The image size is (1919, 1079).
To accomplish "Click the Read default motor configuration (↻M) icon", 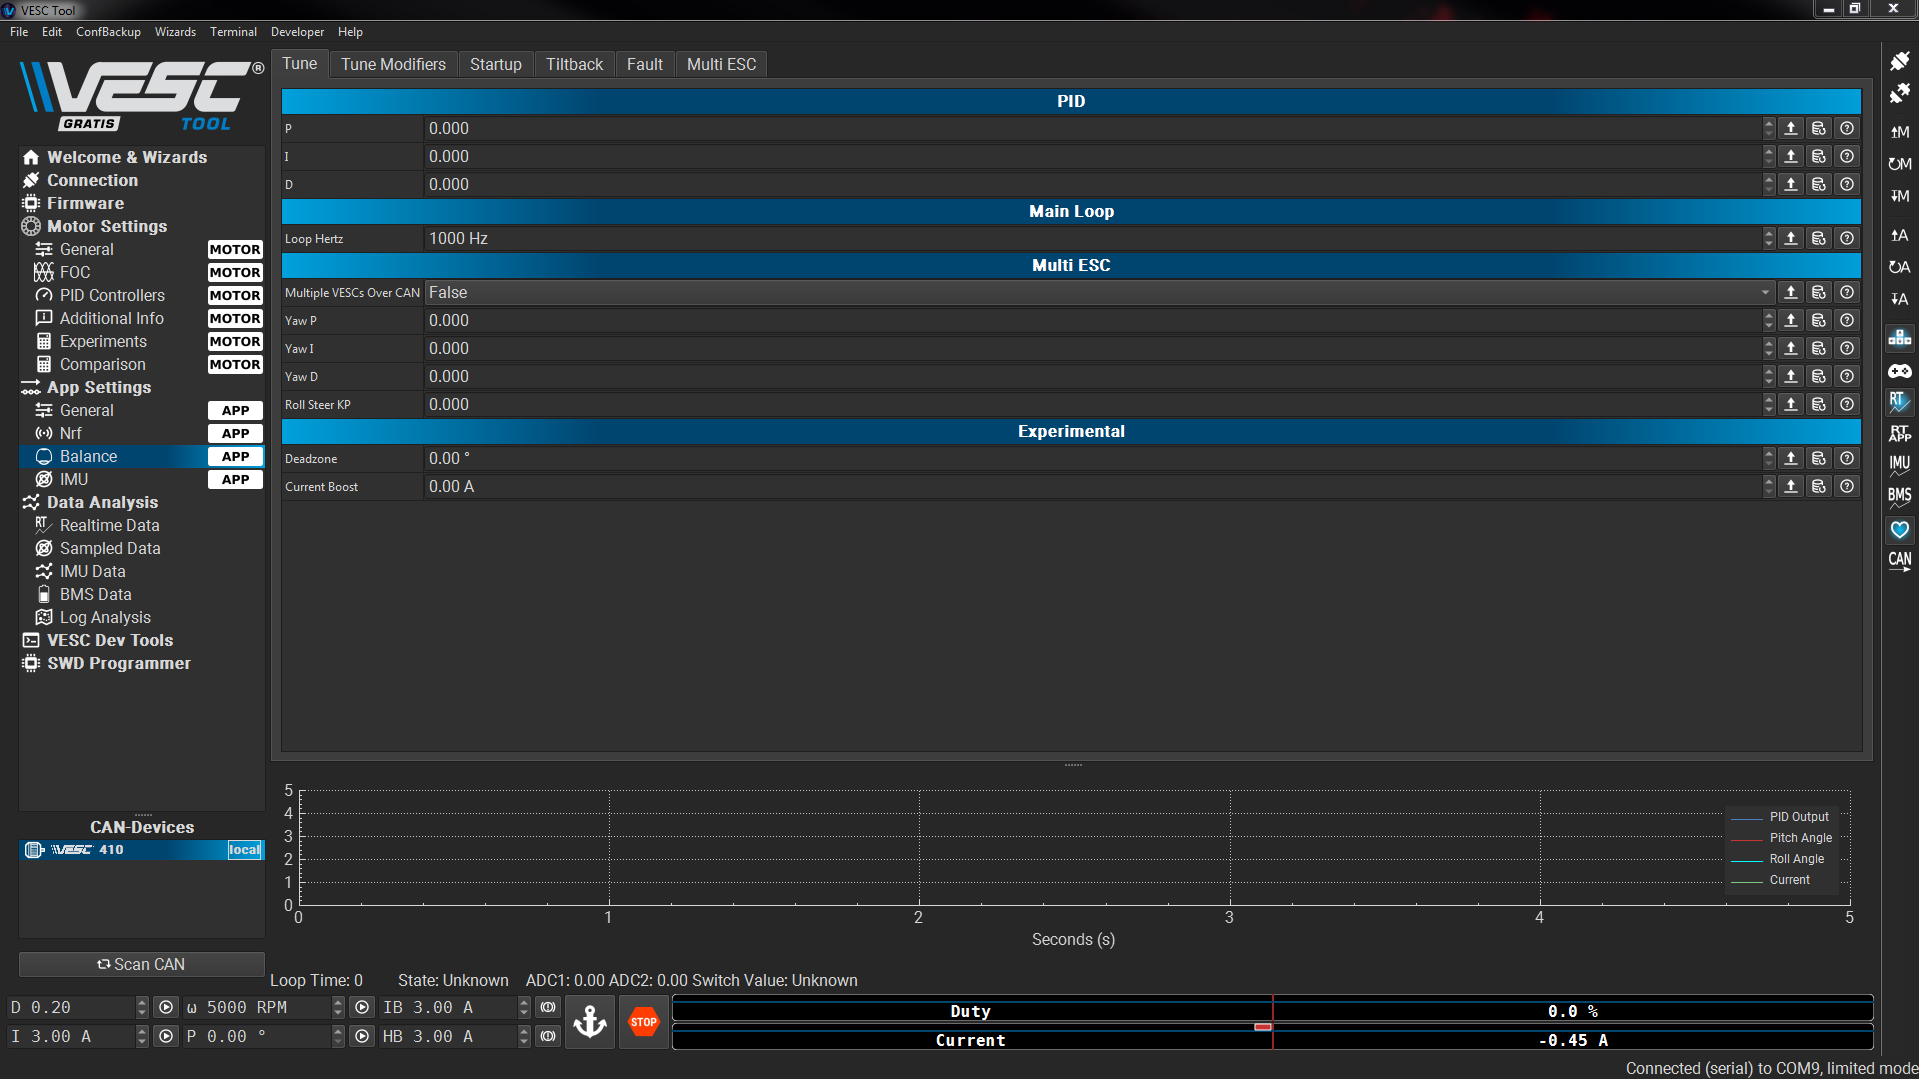I will click(x=1899, y=163).
